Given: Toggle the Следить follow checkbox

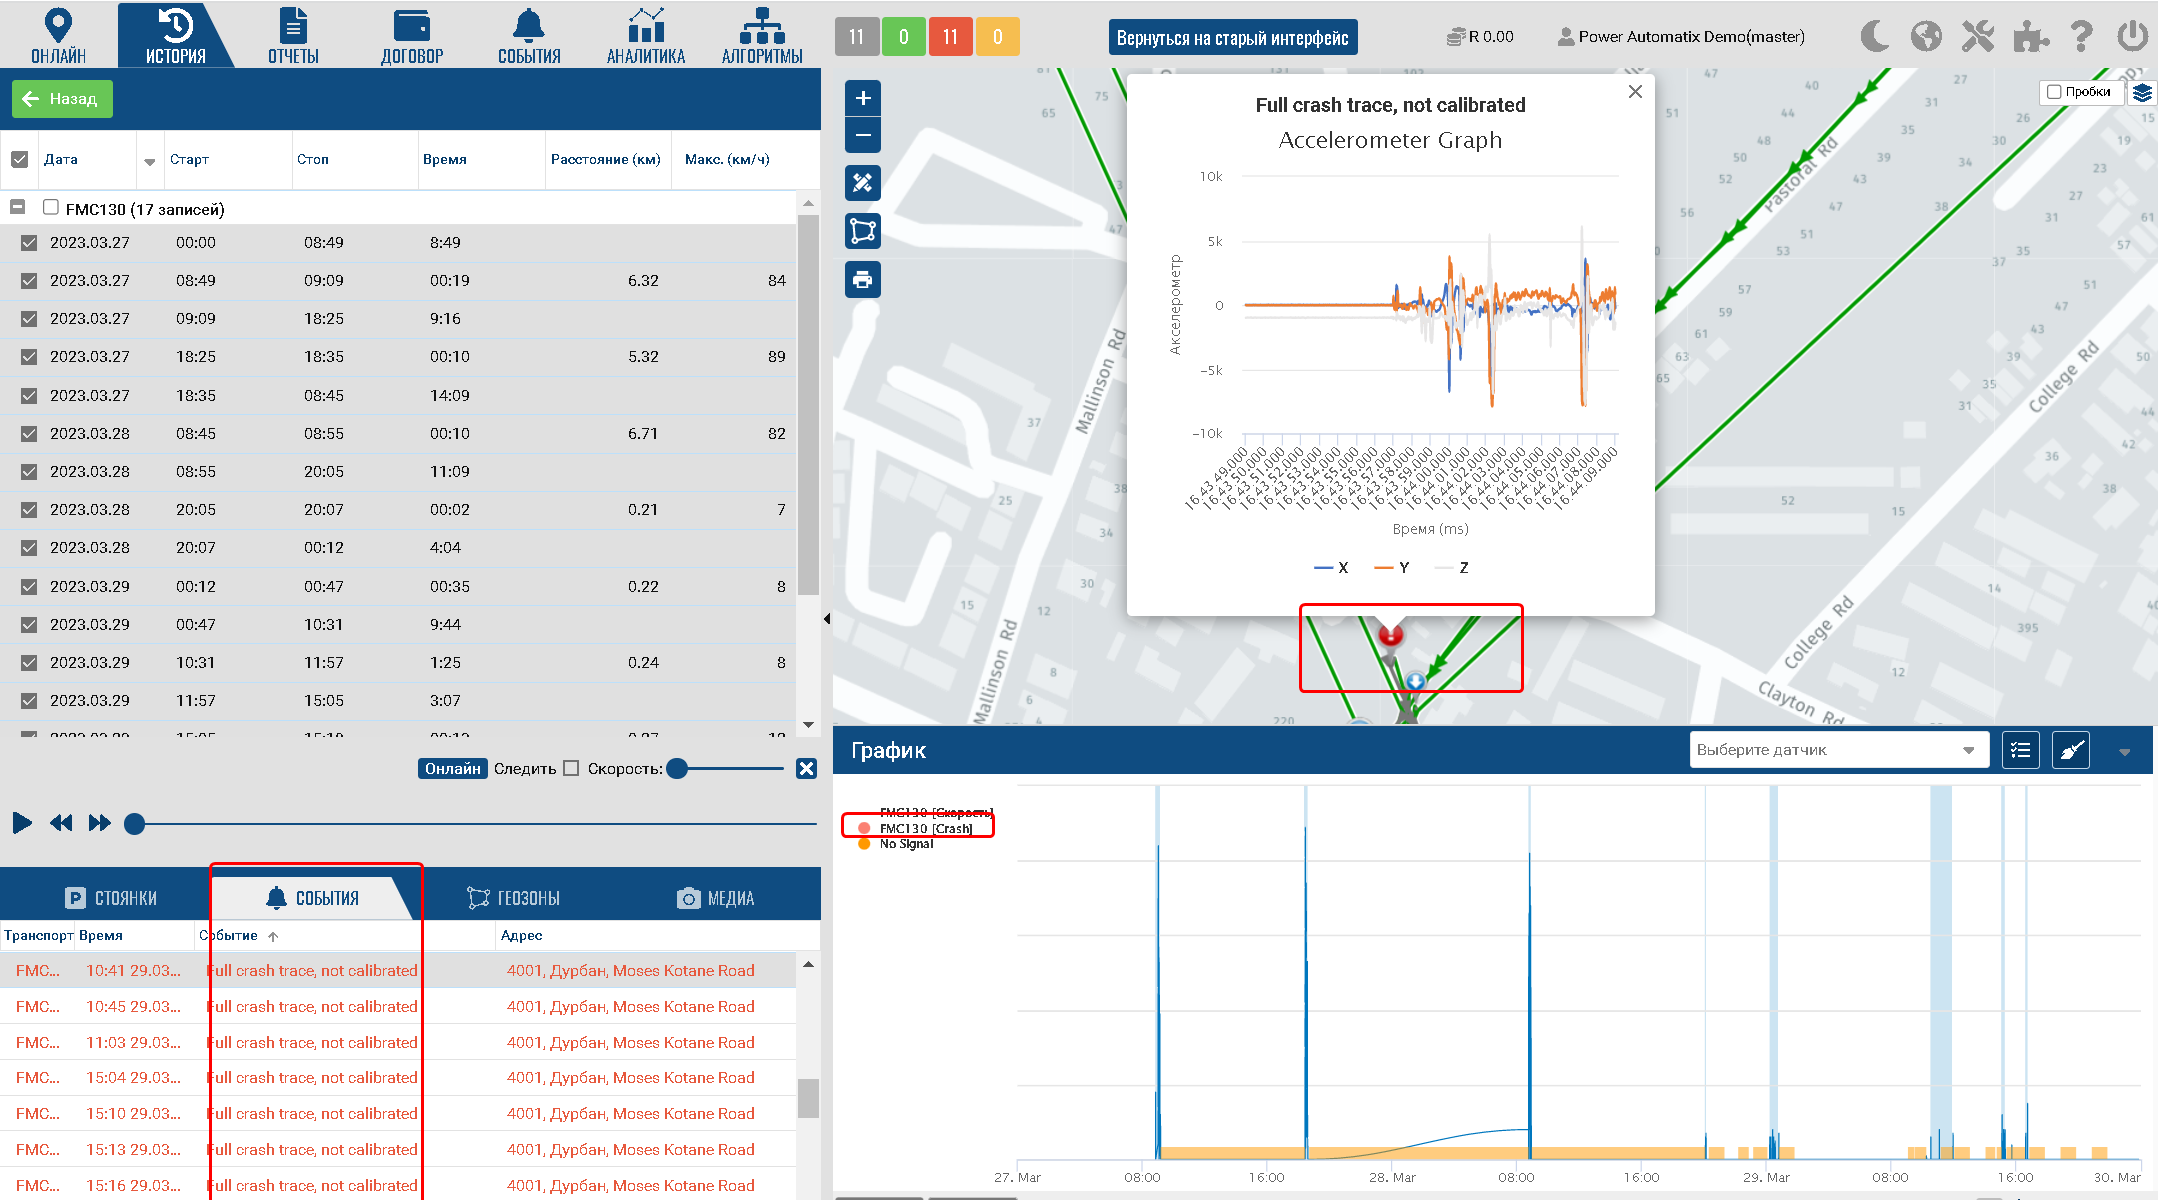Looking at the screenshot, I should (x=571, y=768).
